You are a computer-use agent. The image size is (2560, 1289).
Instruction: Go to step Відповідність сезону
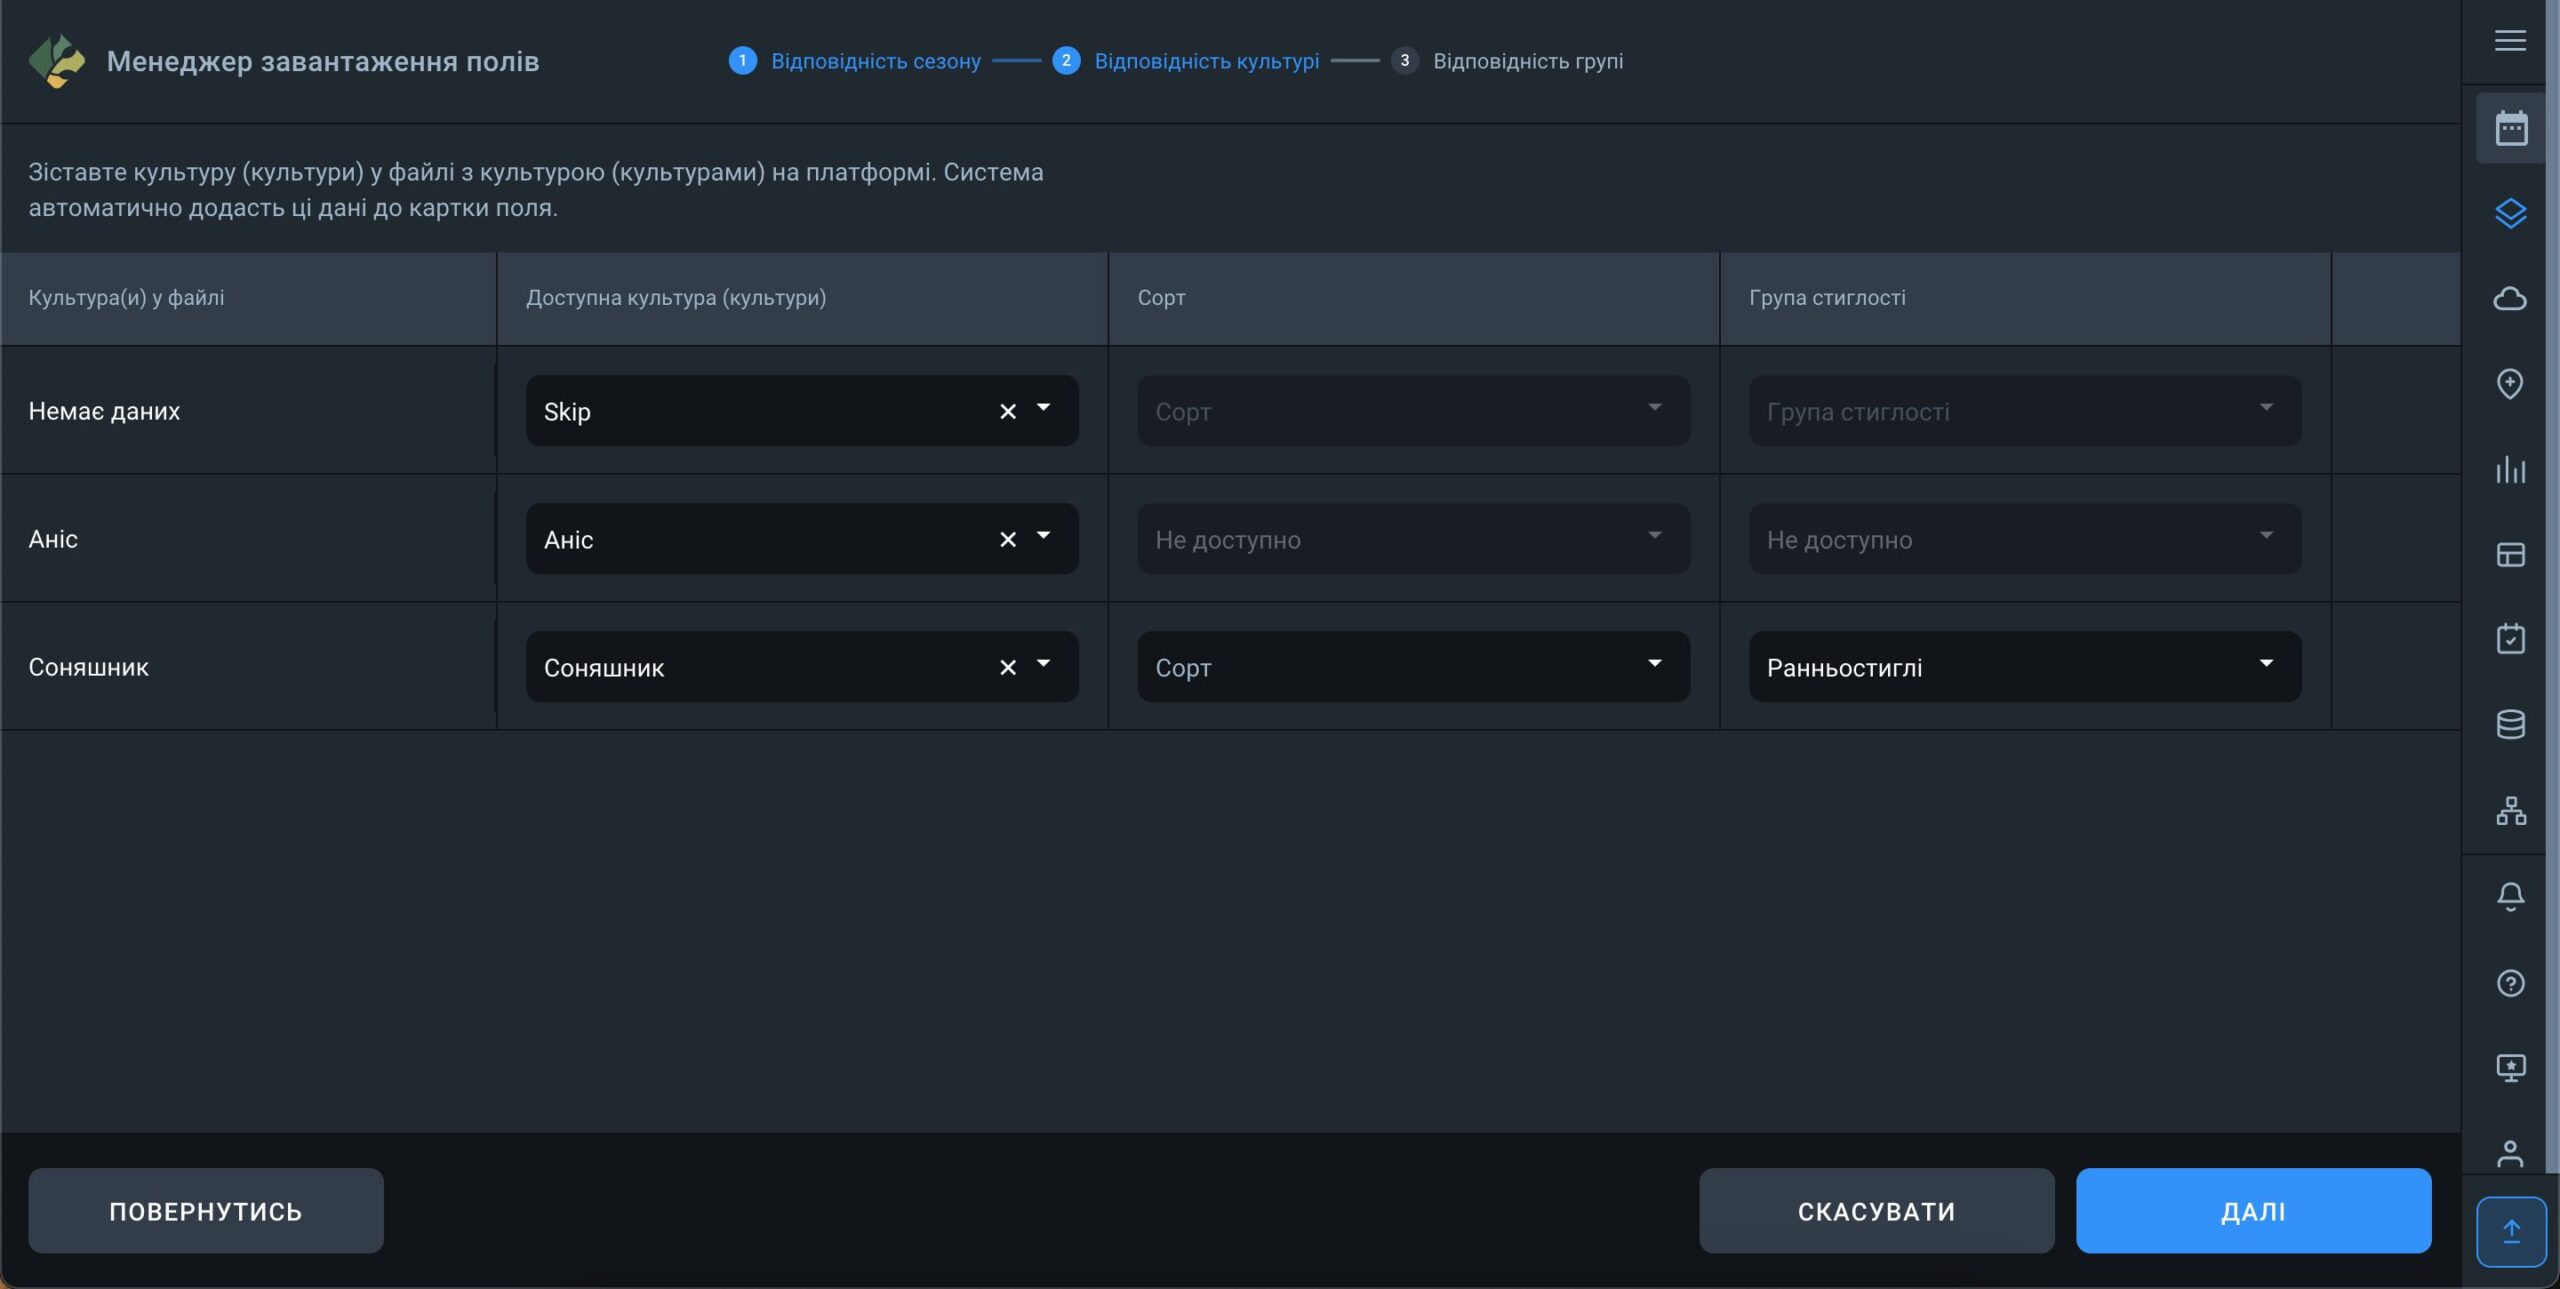point(874,61)
